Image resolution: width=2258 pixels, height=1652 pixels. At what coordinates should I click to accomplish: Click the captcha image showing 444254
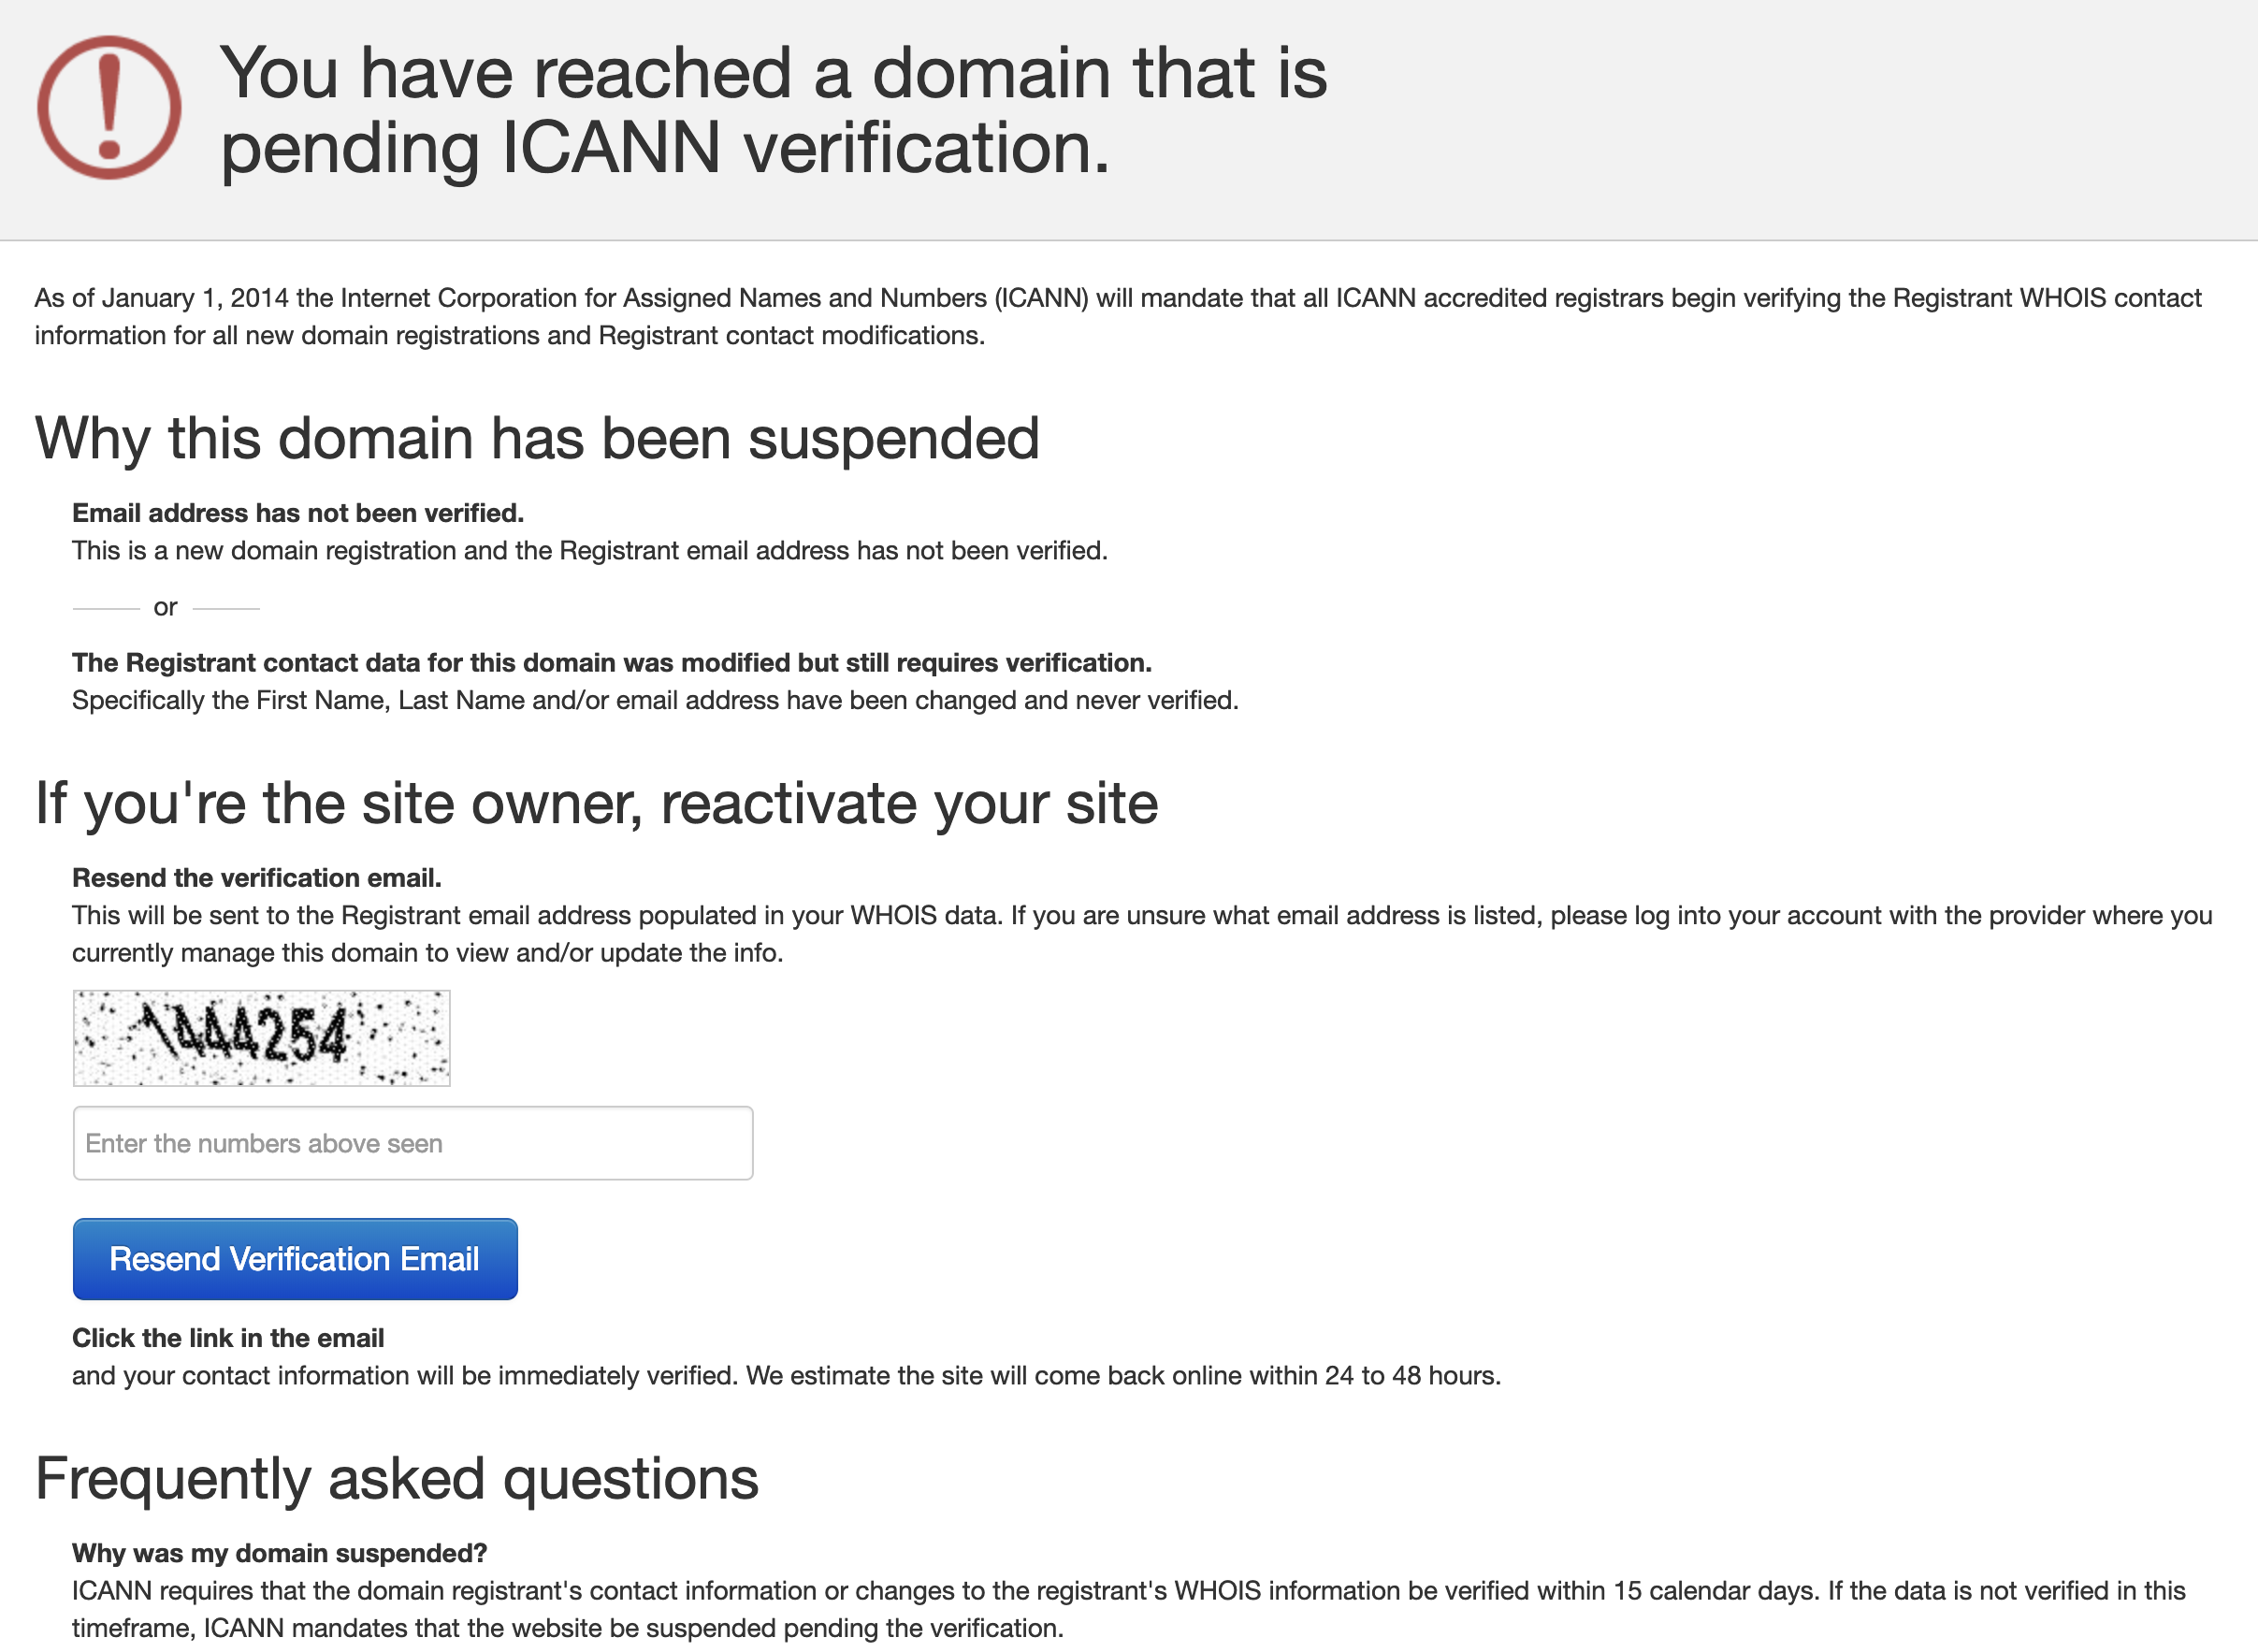tap(262, 1038)
